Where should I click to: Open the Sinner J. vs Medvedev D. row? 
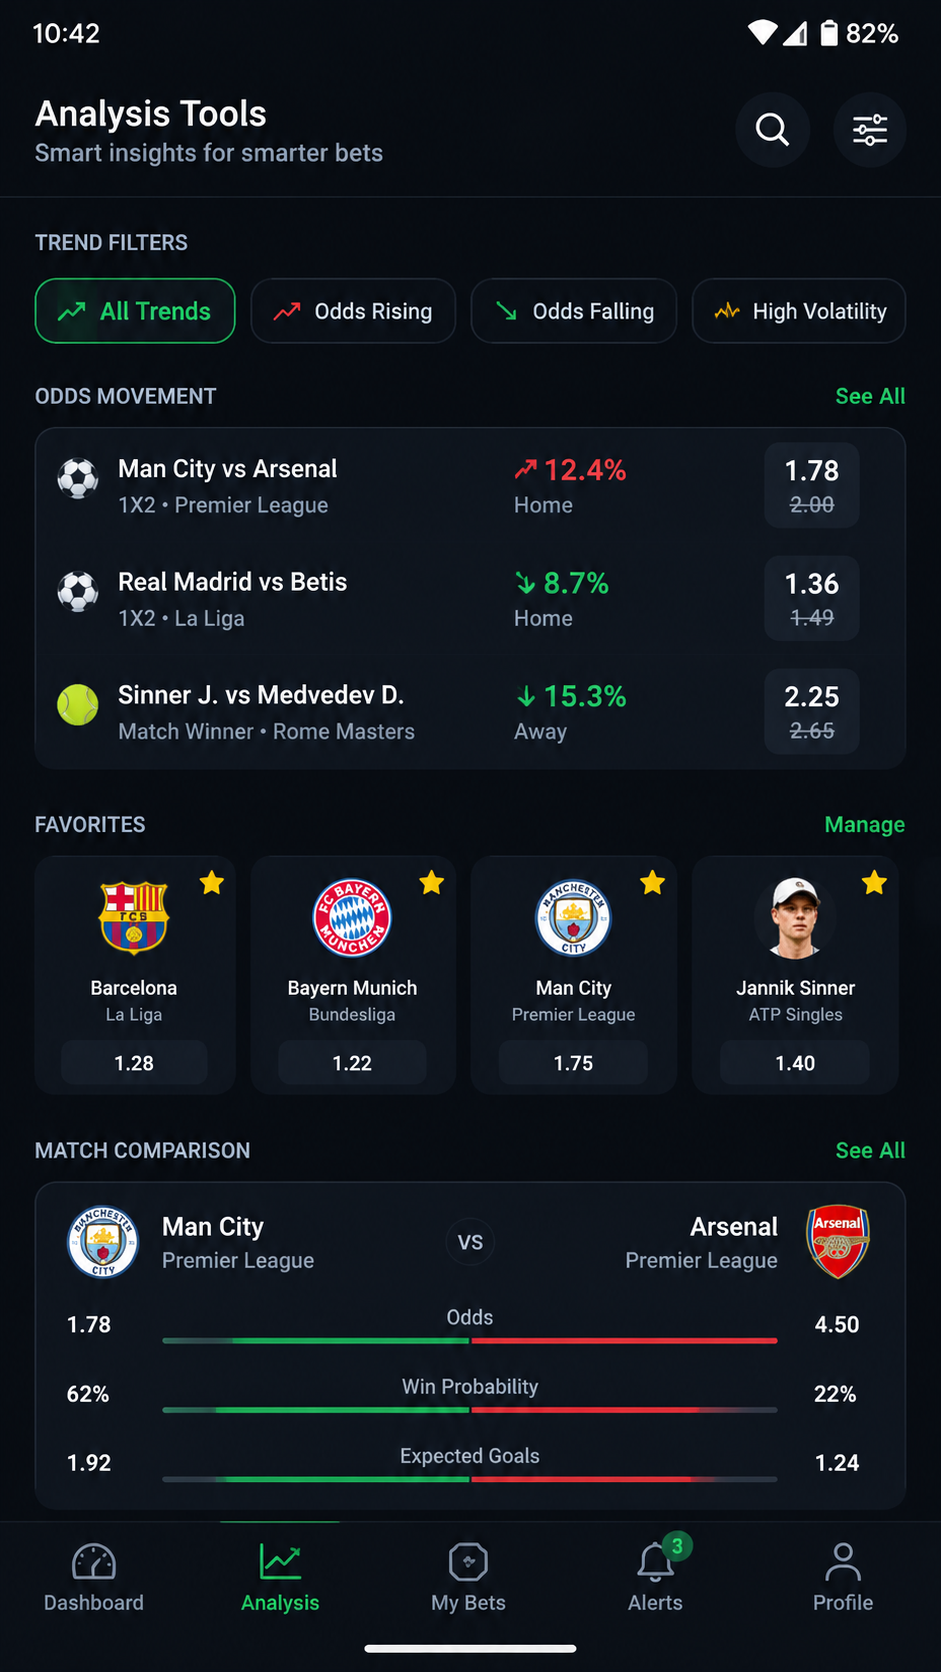(x=470, y=712)
